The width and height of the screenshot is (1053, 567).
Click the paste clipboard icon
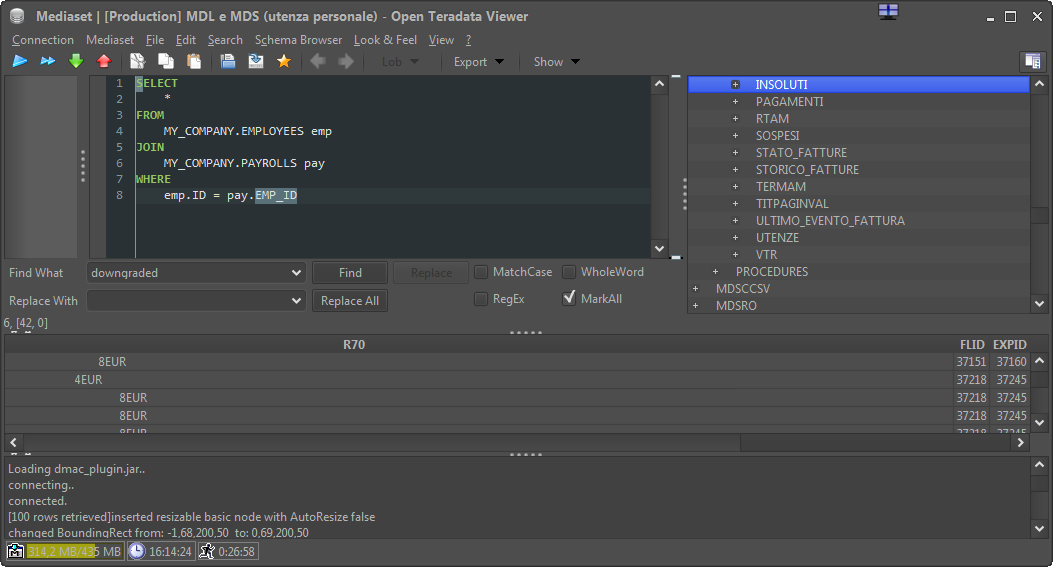click(194, 61)
